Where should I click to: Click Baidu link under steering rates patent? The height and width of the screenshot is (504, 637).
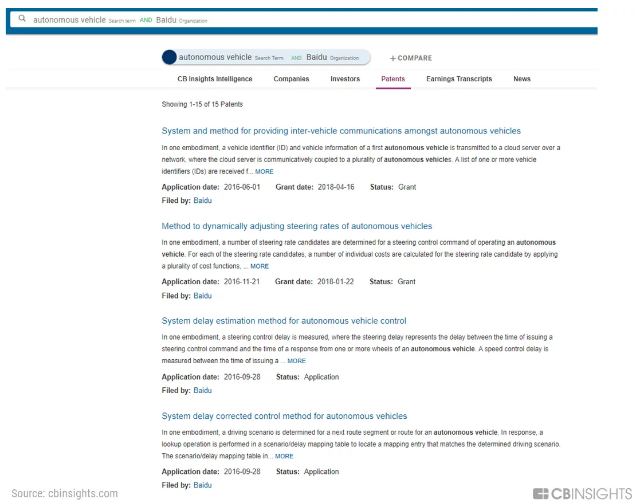(x=202, y=296)
